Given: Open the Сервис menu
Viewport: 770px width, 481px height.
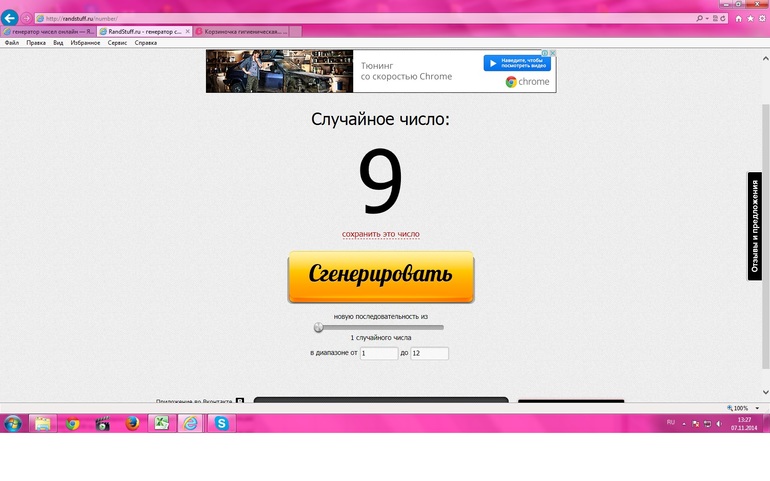Looking at the screenshot, I should click(x=117, y=43).
